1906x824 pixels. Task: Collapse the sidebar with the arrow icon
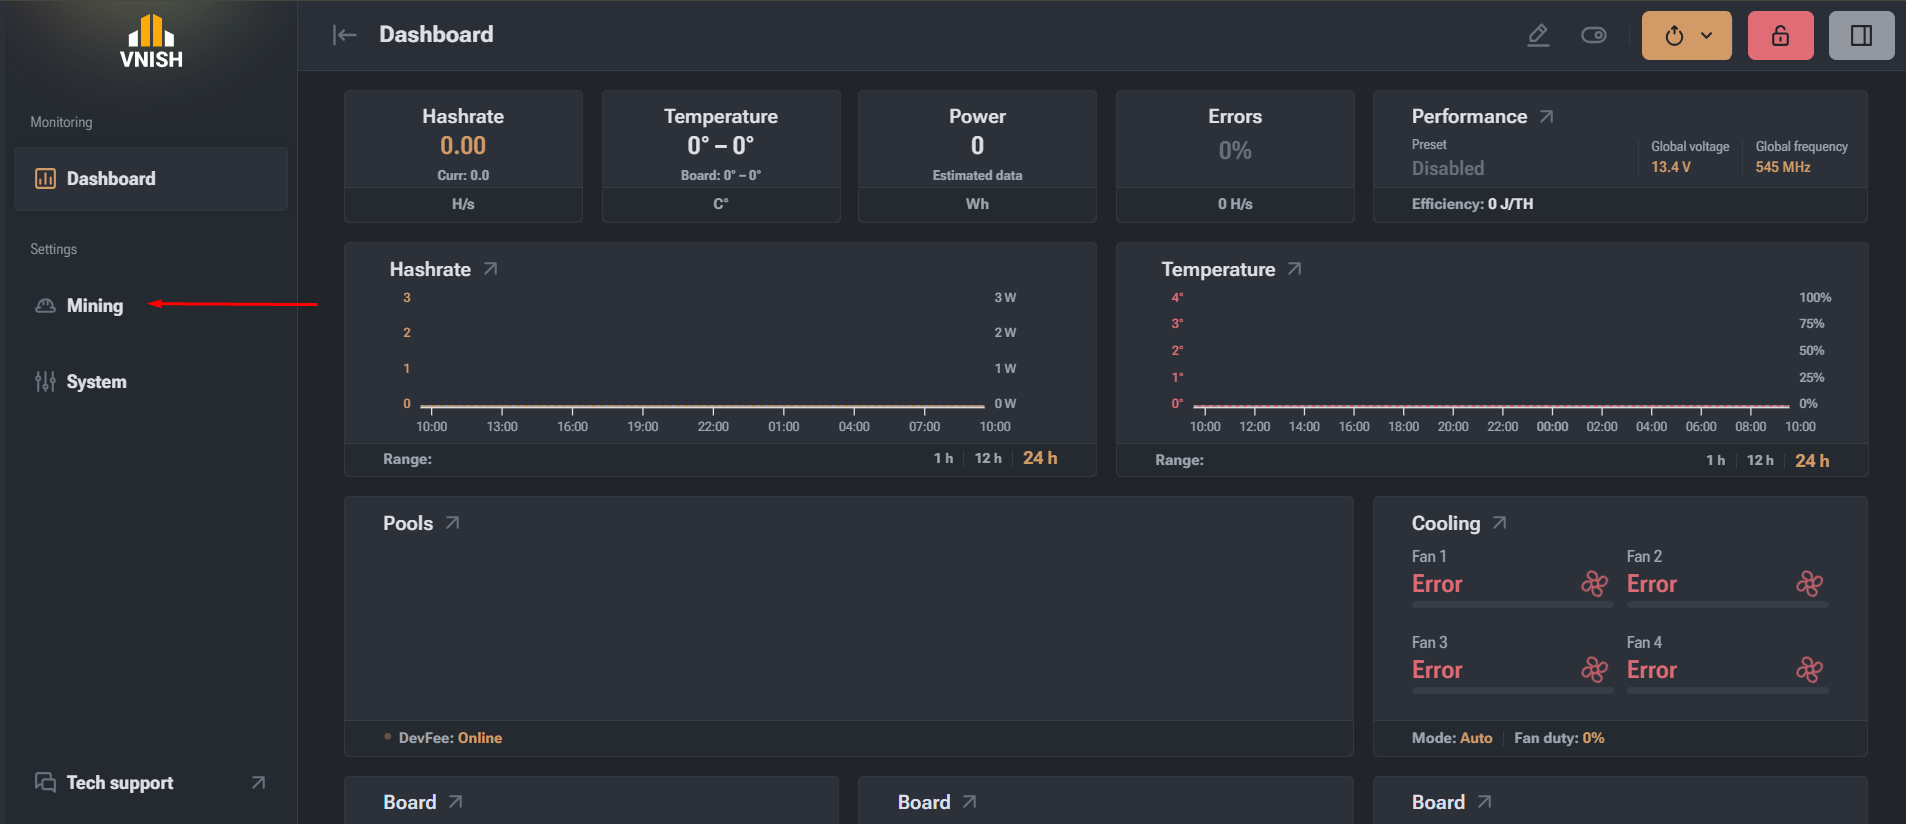pyautogui.click(x=344, y=35)
